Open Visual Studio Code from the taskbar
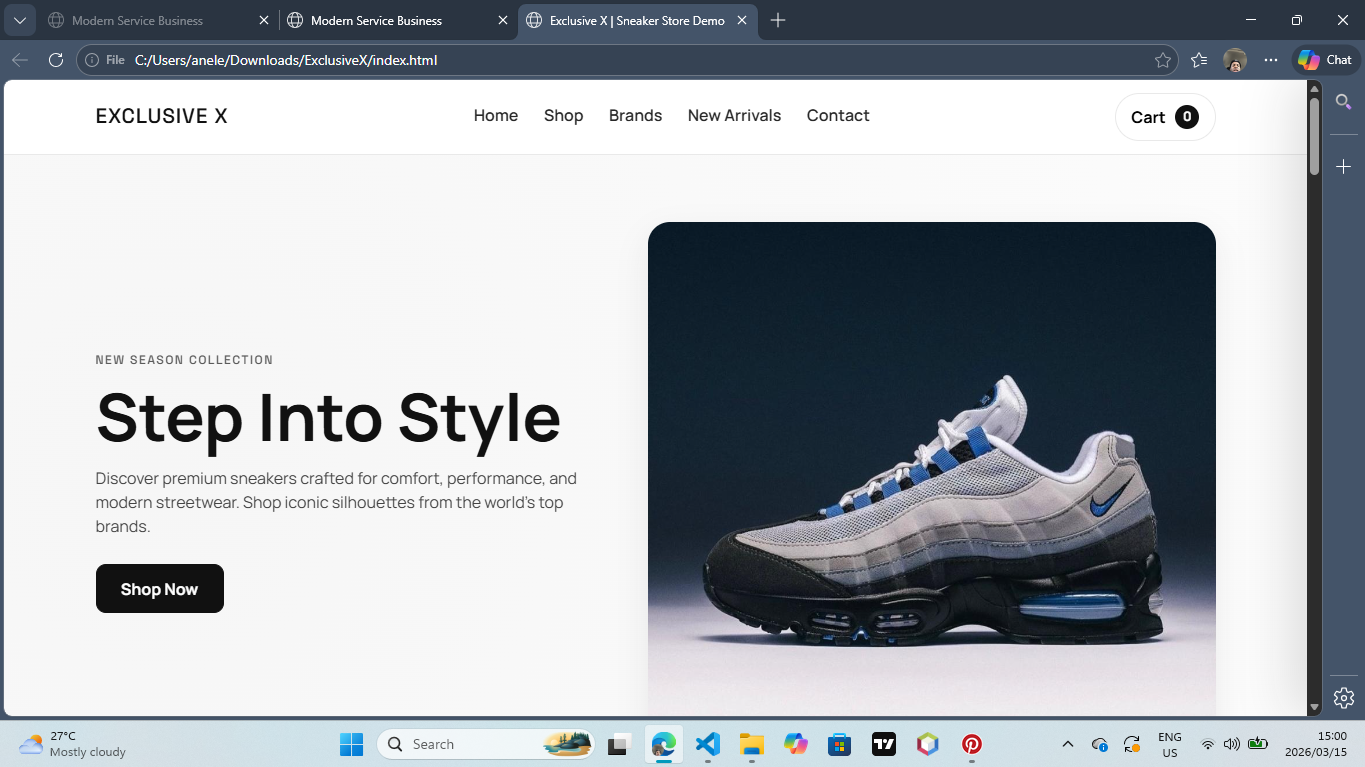 coord(708,744)
